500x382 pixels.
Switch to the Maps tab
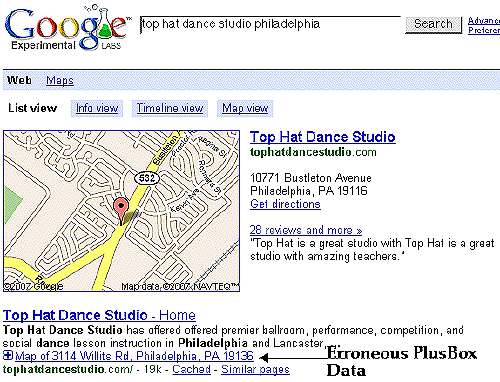(60, 80)
